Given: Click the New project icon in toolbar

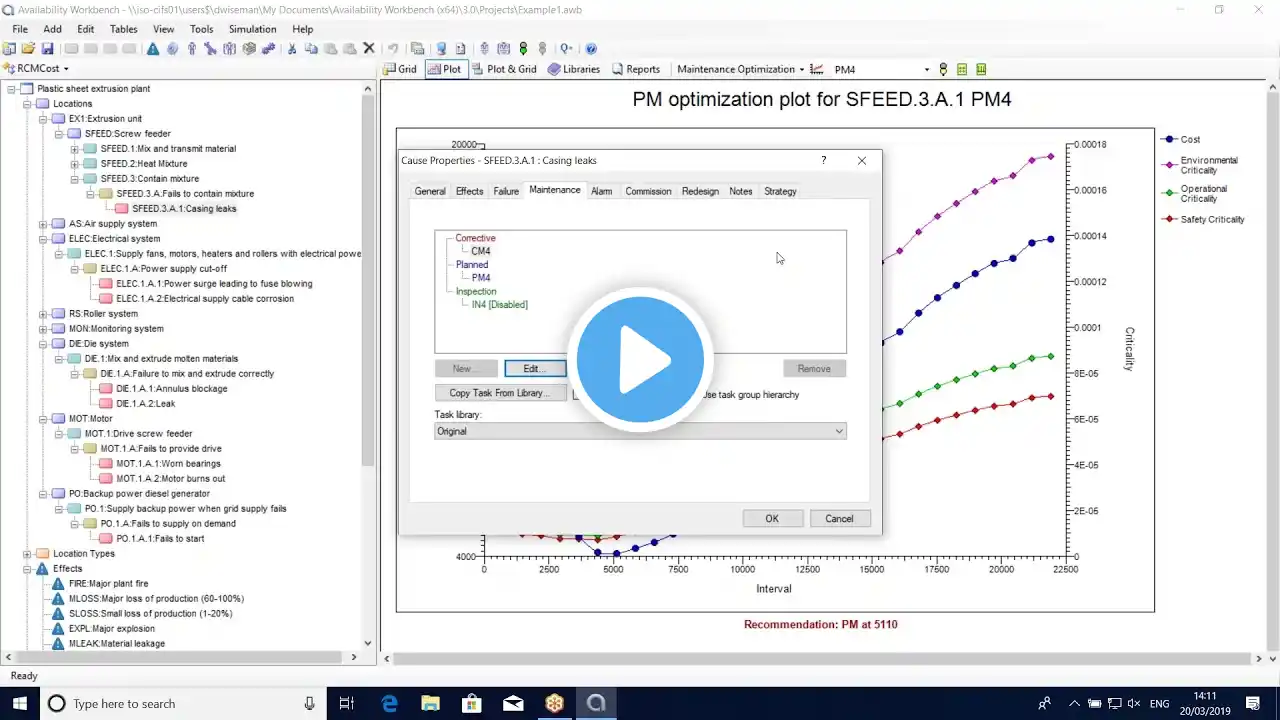Looking at the screenshot, I should click(9, 48).
